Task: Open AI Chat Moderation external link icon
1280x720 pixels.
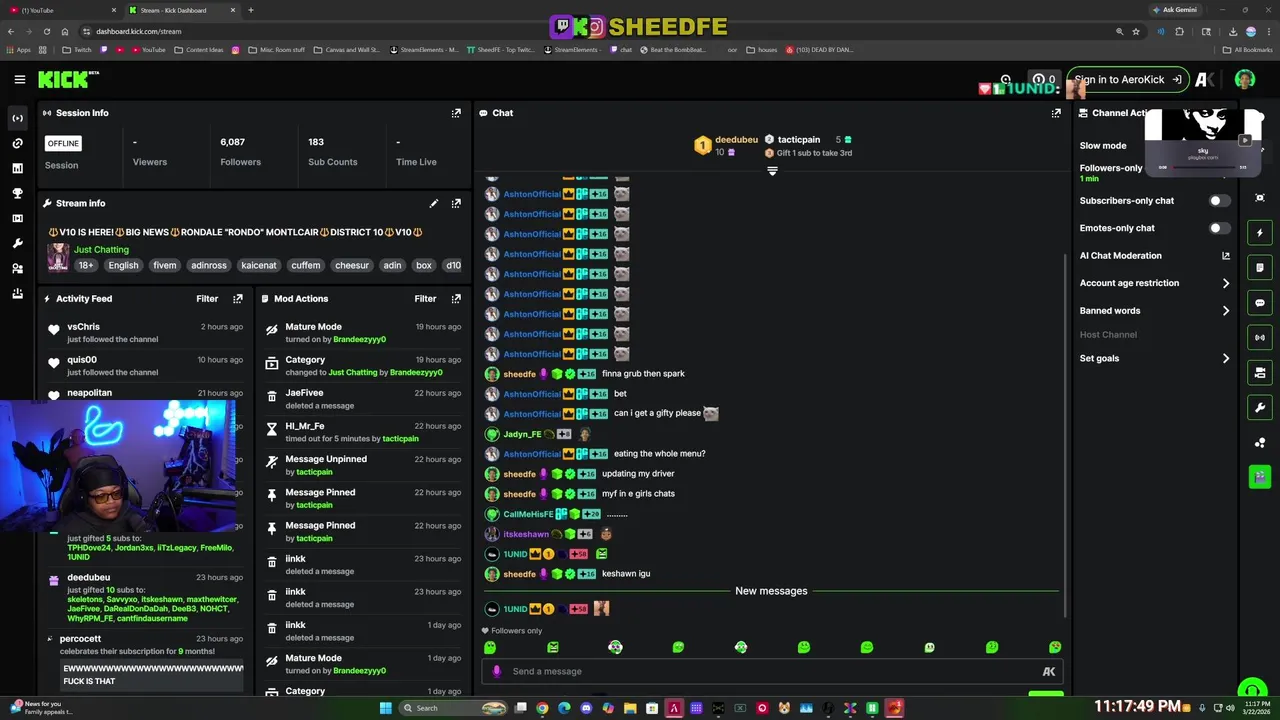Action: point(1226,256)
